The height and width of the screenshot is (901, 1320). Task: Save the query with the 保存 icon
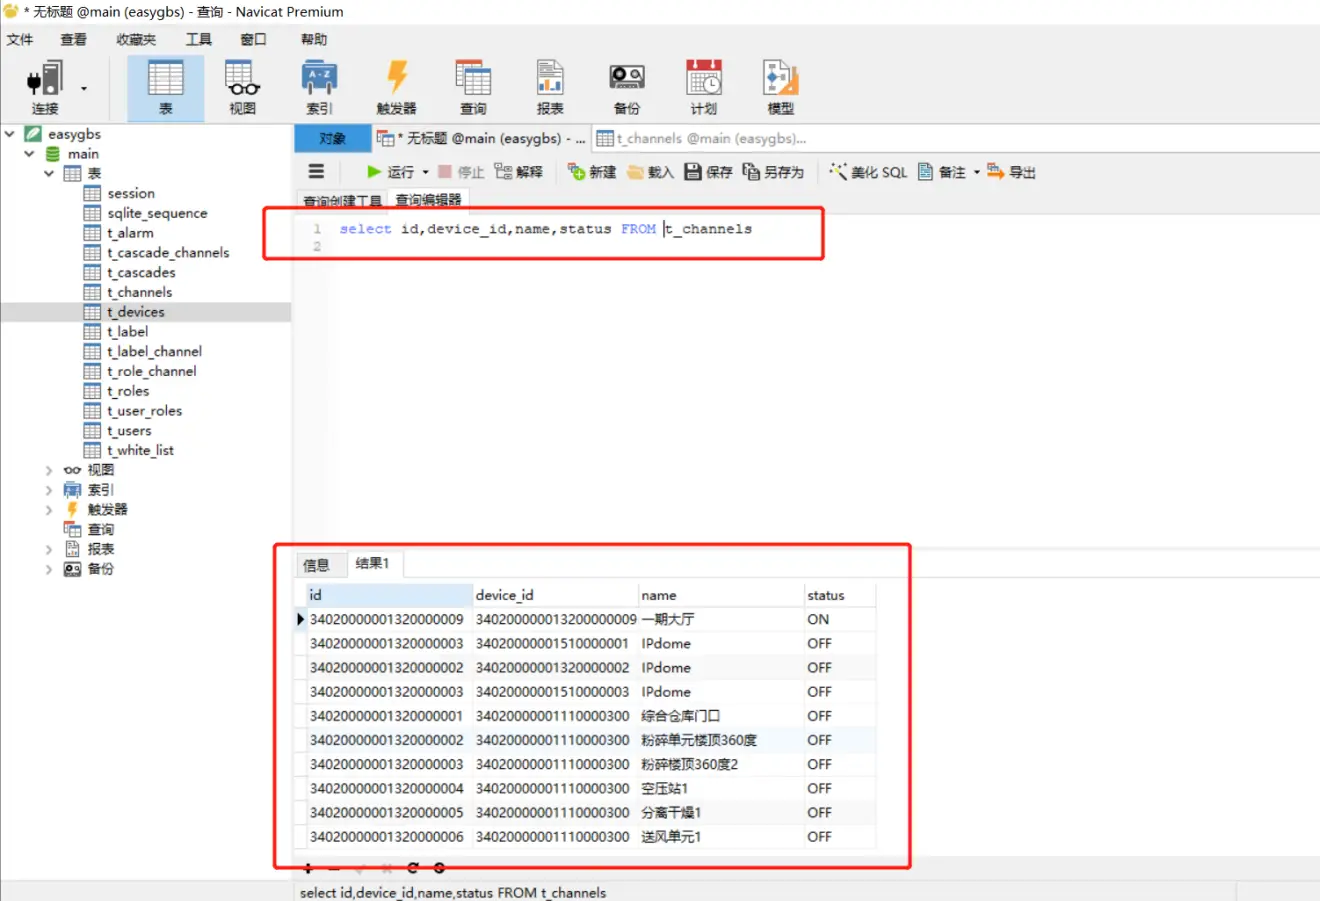coord(712,171)
